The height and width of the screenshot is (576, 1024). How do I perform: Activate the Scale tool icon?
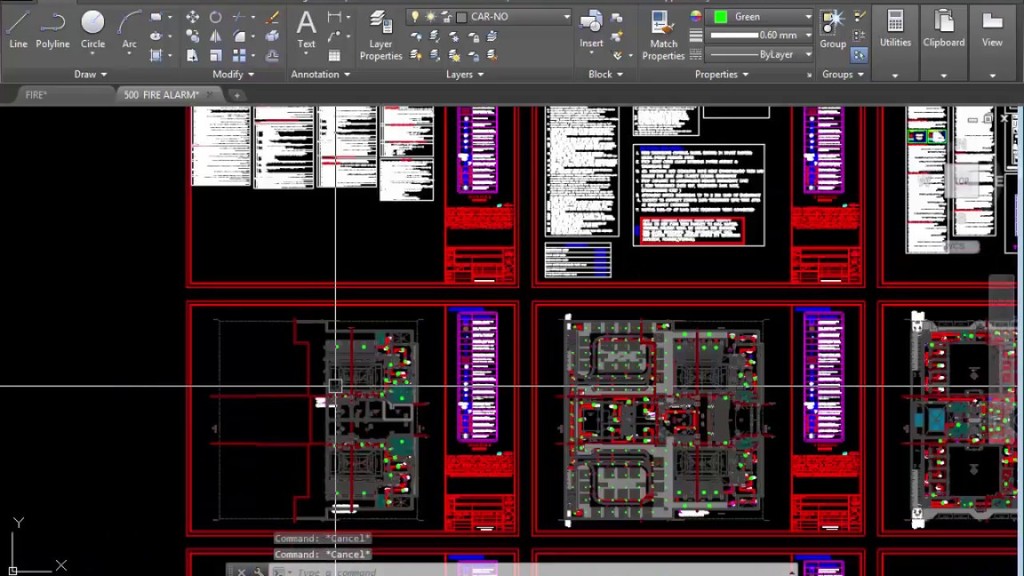(x=216, y=56)
